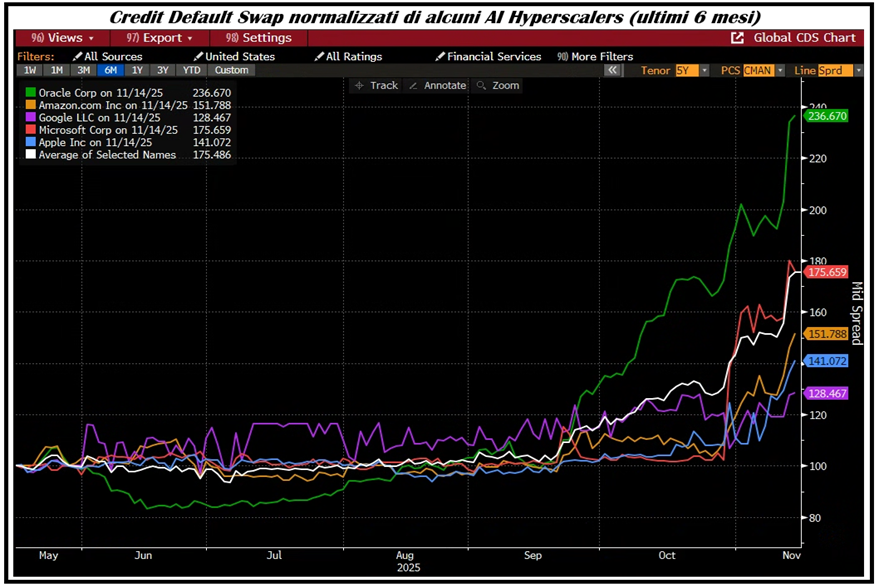Choose the YTD range button

tap(191, 71)
